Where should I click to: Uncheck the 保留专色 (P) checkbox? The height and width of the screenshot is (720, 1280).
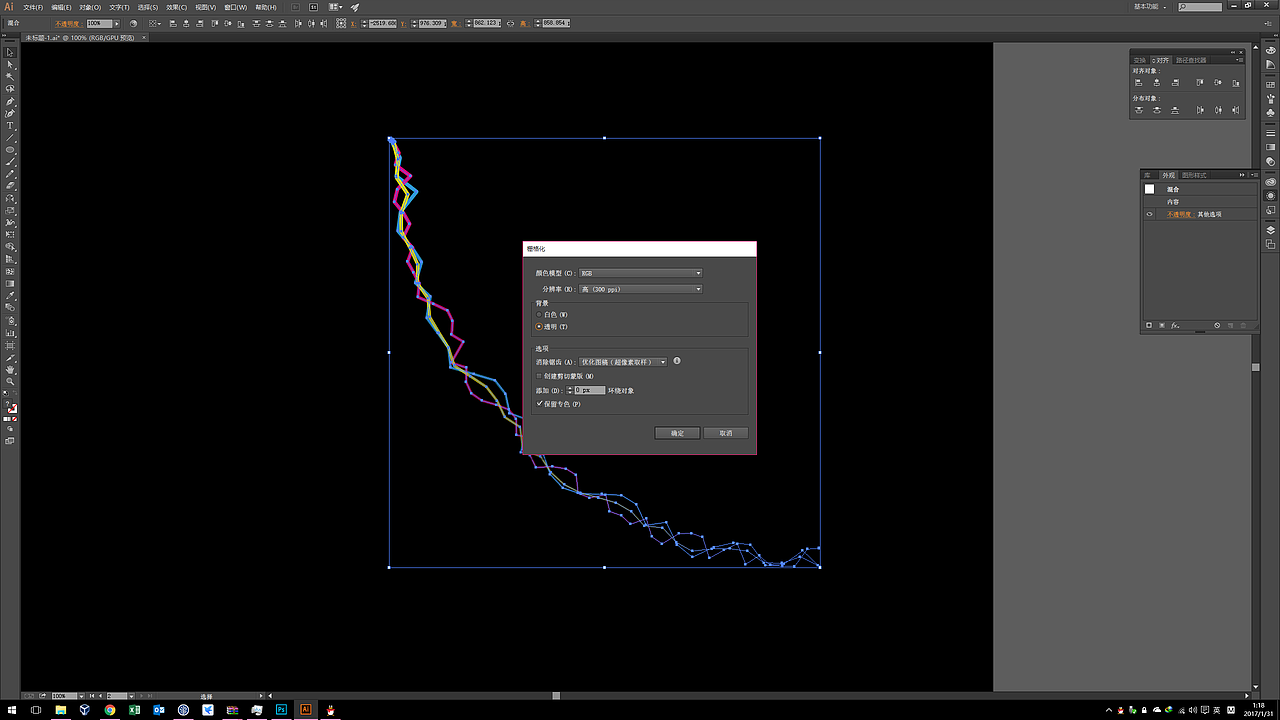539,404
